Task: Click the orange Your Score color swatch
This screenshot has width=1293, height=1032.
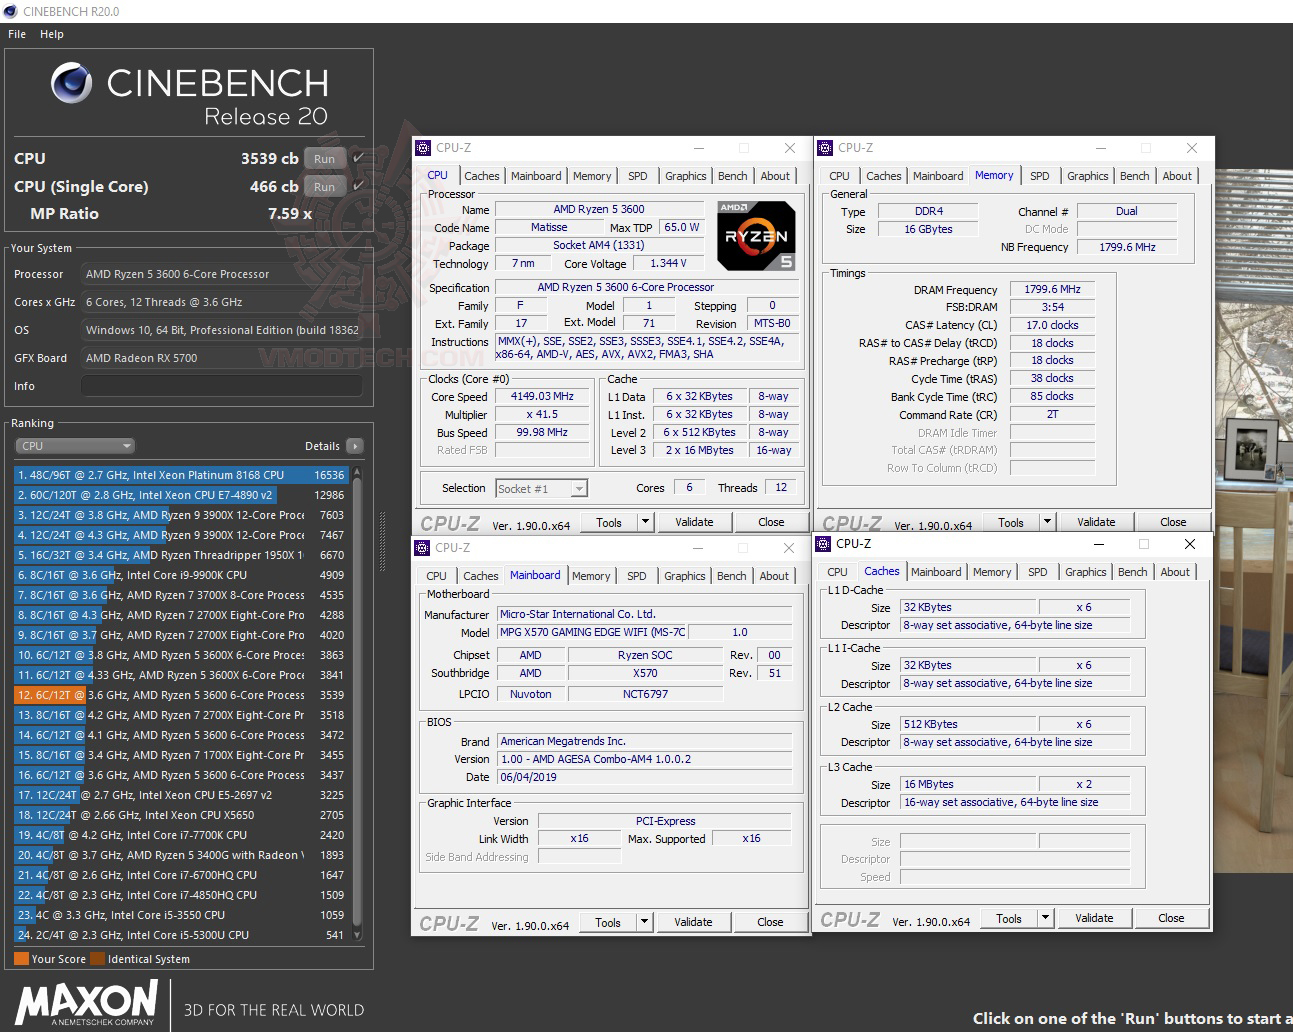Action: click(x=21, y=958)
